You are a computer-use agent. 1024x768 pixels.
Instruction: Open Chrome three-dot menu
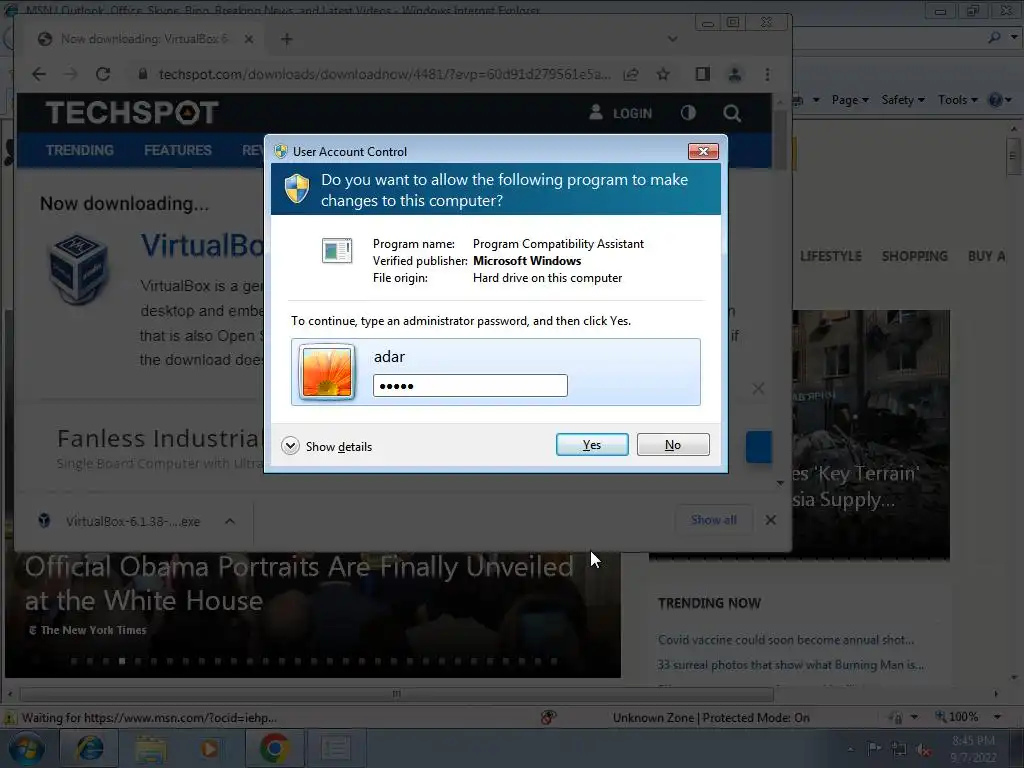tap(767, 74)
